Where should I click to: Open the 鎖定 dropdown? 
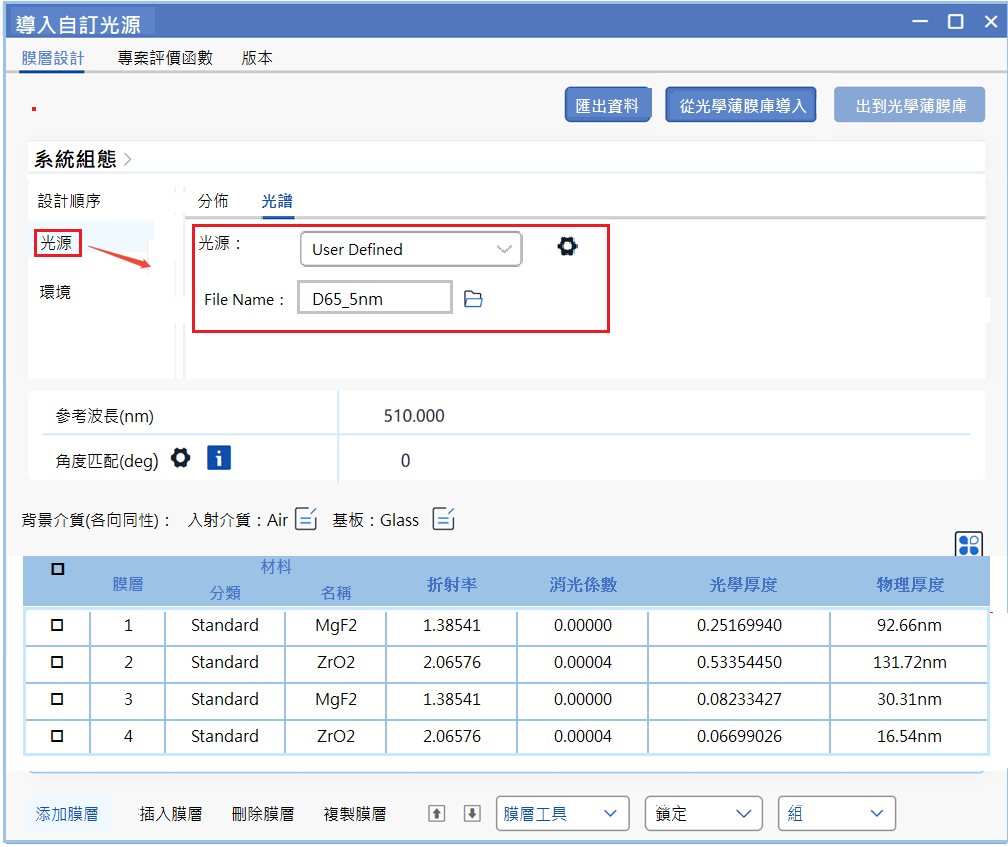pos(703,814)
